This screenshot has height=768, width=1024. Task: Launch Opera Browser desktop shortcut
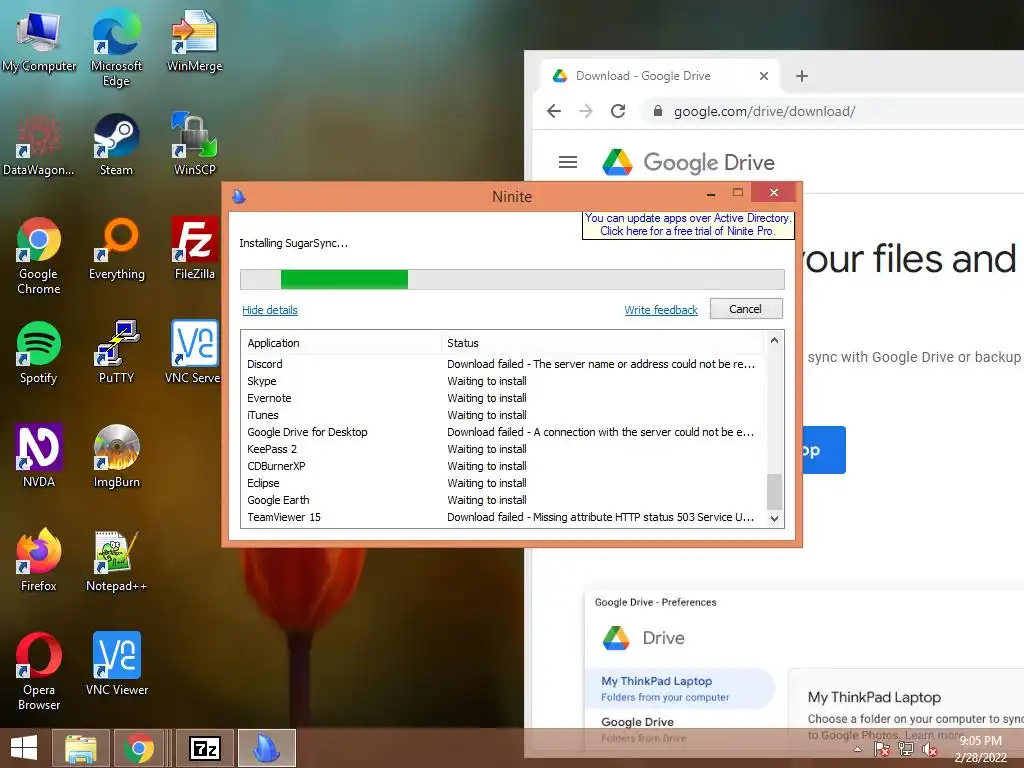coord(39,671)
